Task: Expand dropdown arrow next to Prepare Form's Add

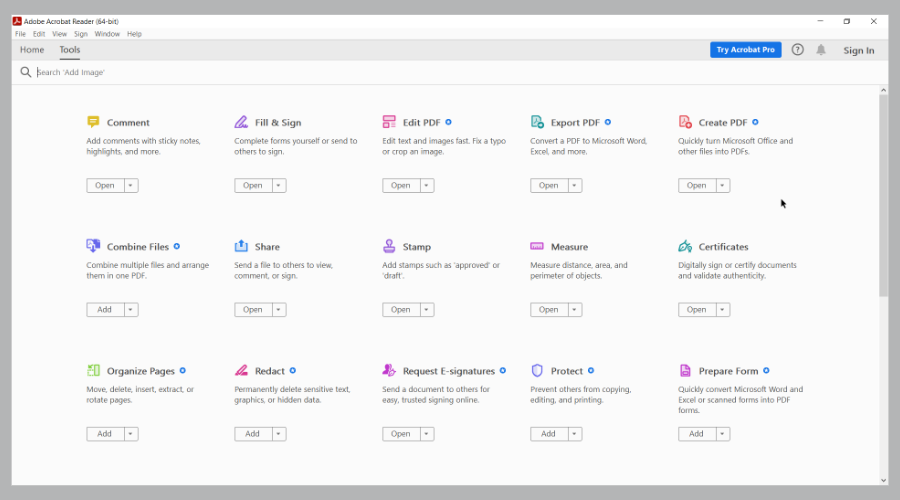Action: (723, 433)
